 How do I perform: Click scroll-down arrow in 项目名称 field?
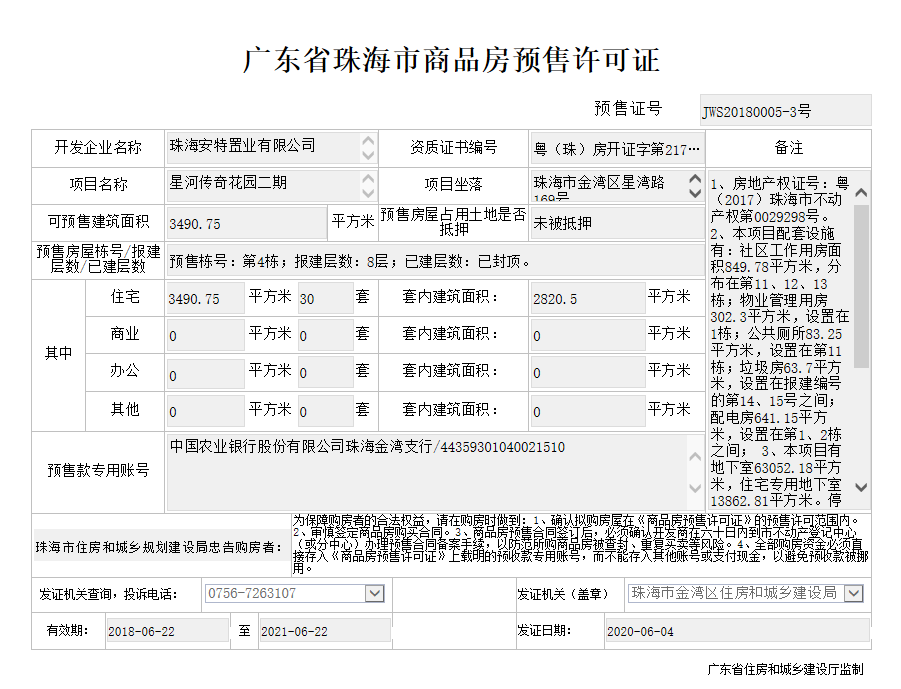tap(368, 193)
